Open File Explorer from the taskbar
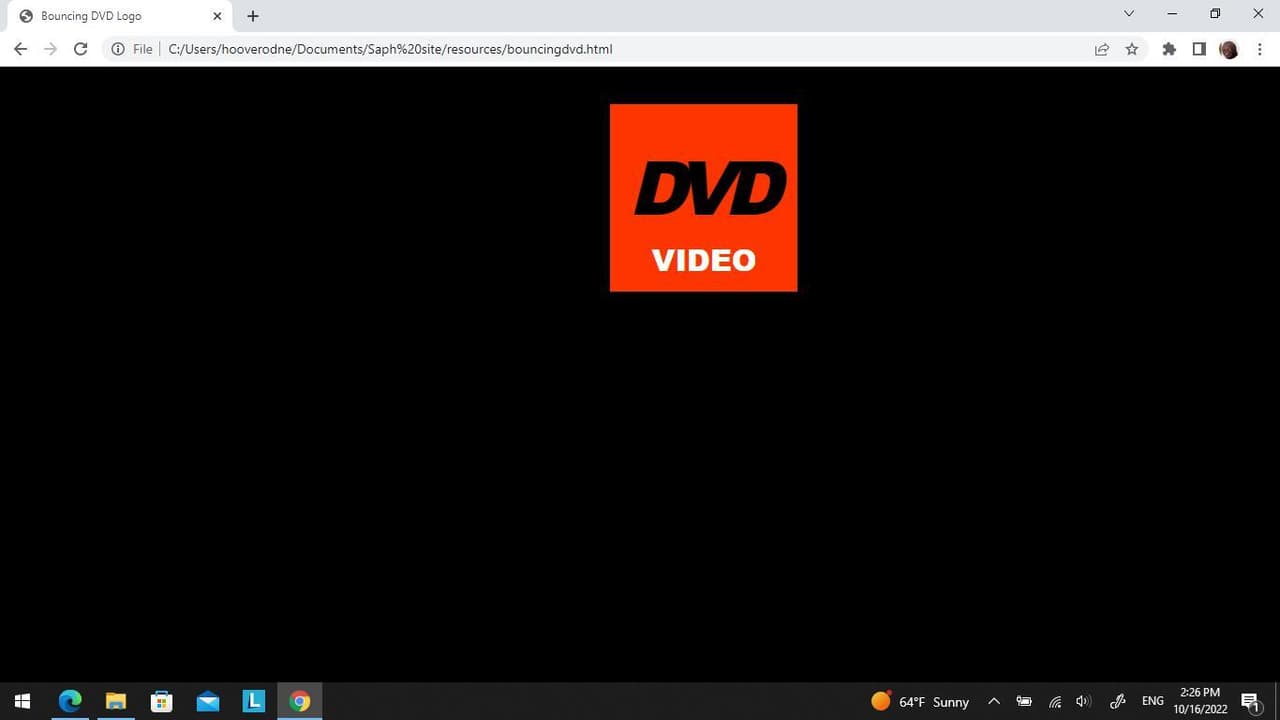 [x=115, y=701]
